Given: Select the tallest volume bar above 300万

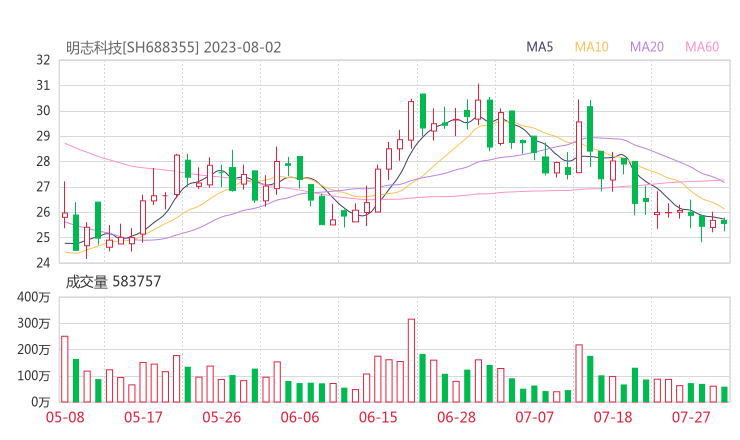Looking at the screenshot, I should [x=412, y=361].
